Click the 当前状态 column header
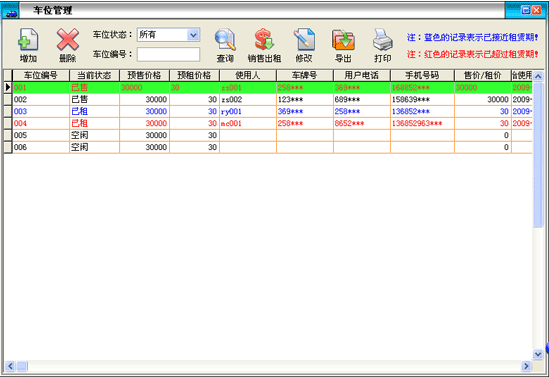The width and height of the screenshot is (549, 377). [x=94, y=75]
